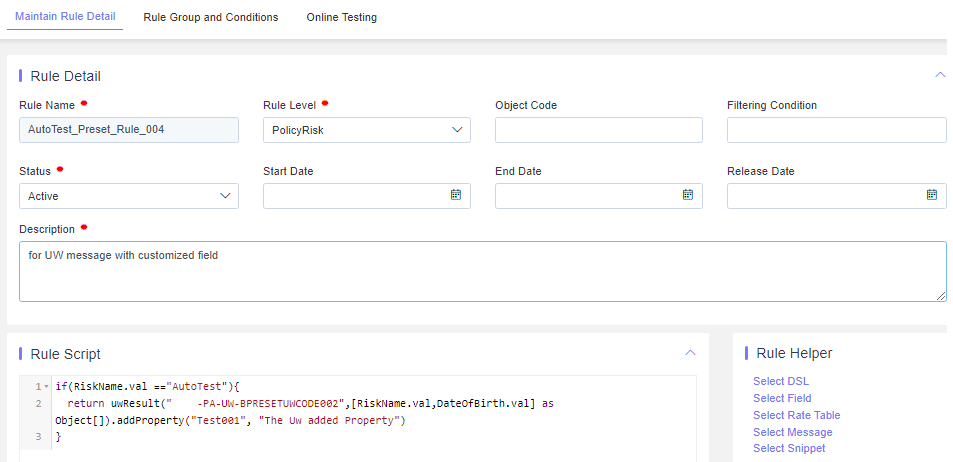
Task: Click the Select DSL link
Action: [x=781, y=381]
